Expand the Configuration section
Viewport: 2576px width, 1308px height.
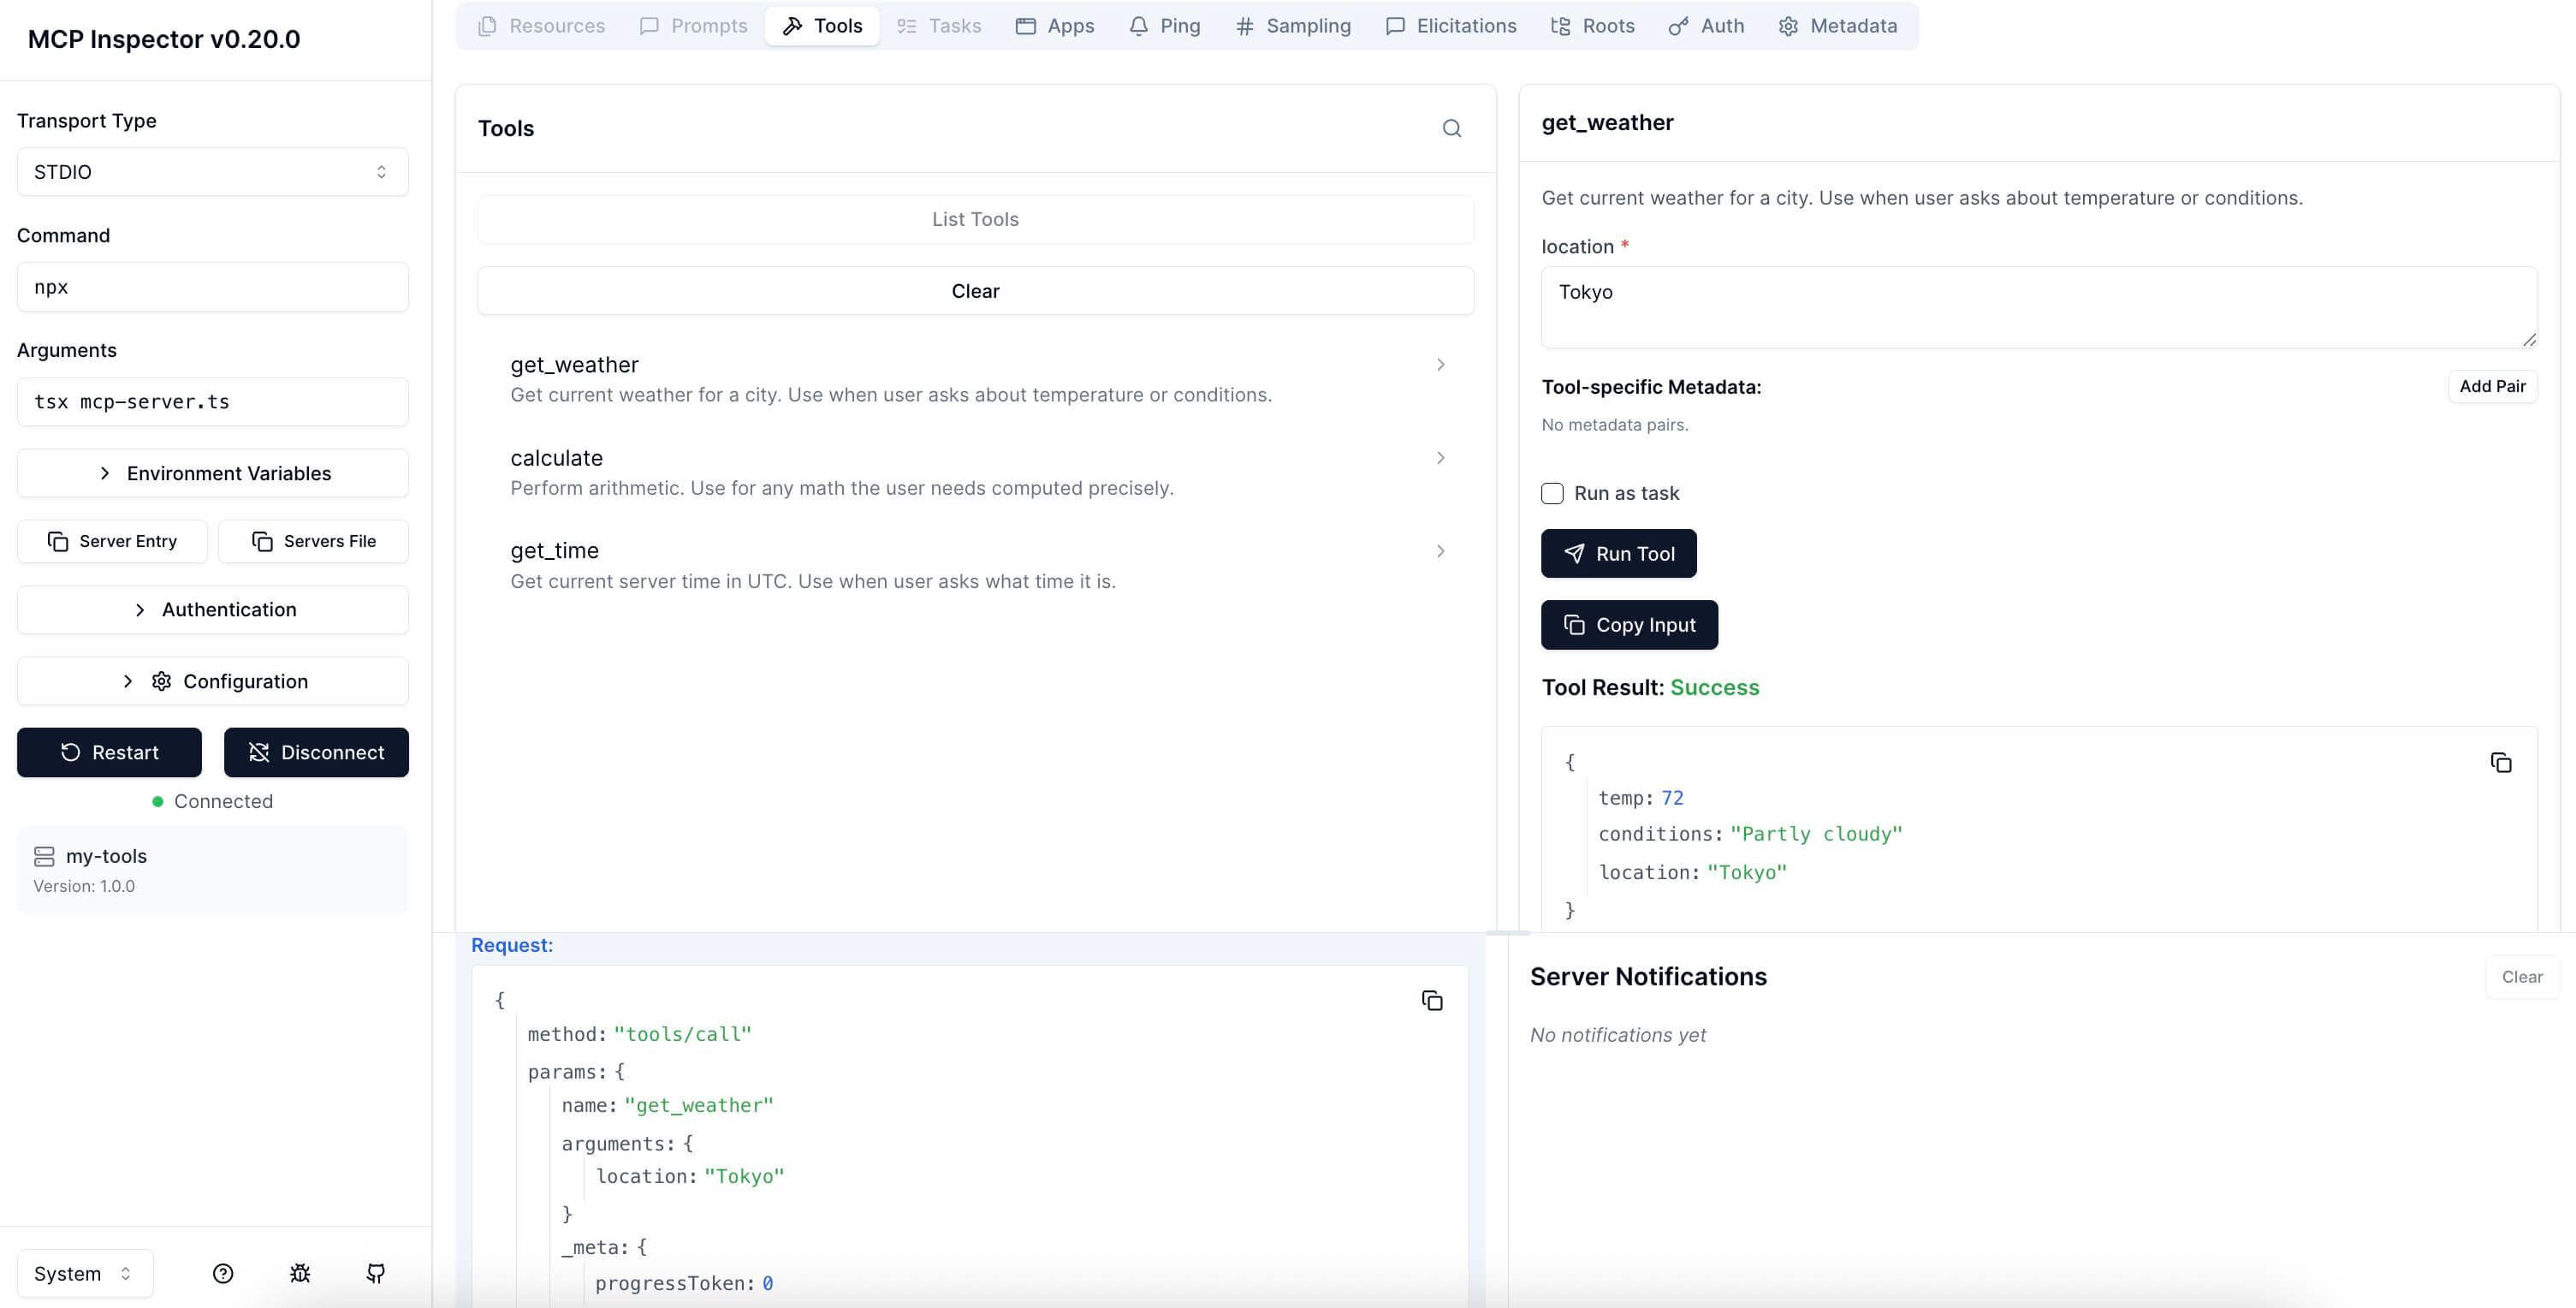212,681
